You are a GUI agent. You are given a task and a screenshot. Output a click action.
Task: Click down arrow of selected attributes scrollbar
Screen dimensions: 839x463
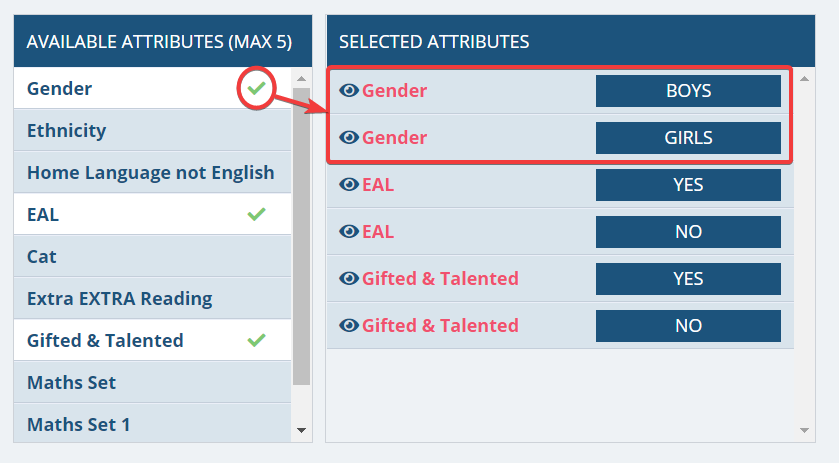pos(804,430)
